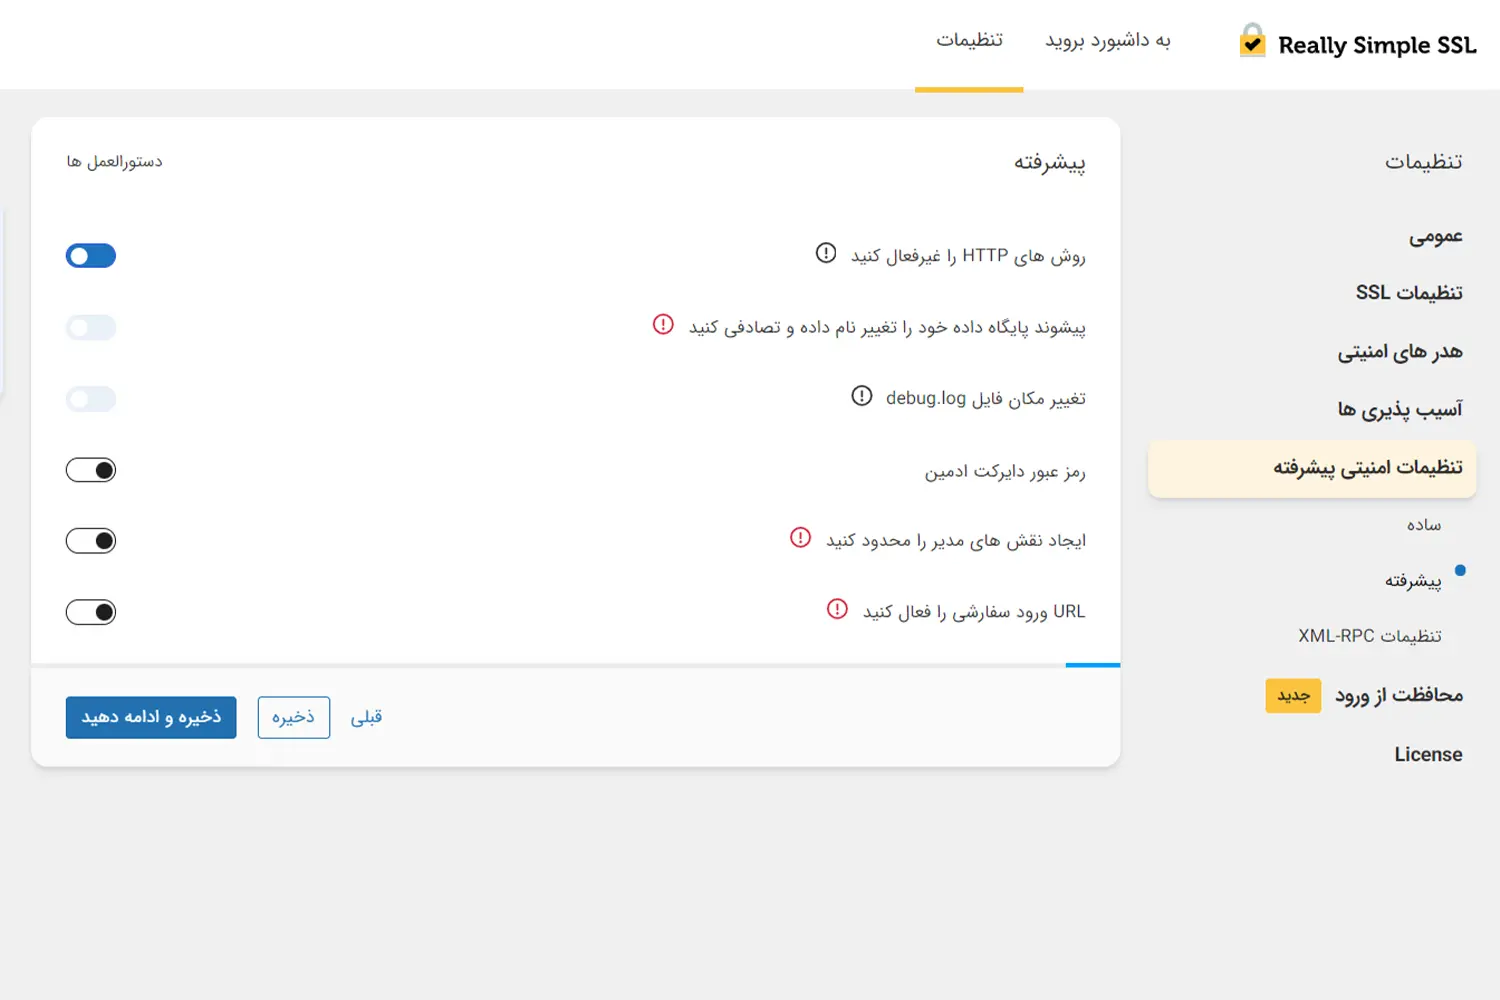Select تنظیمات SSL in the sidebar

[1409, 293]
